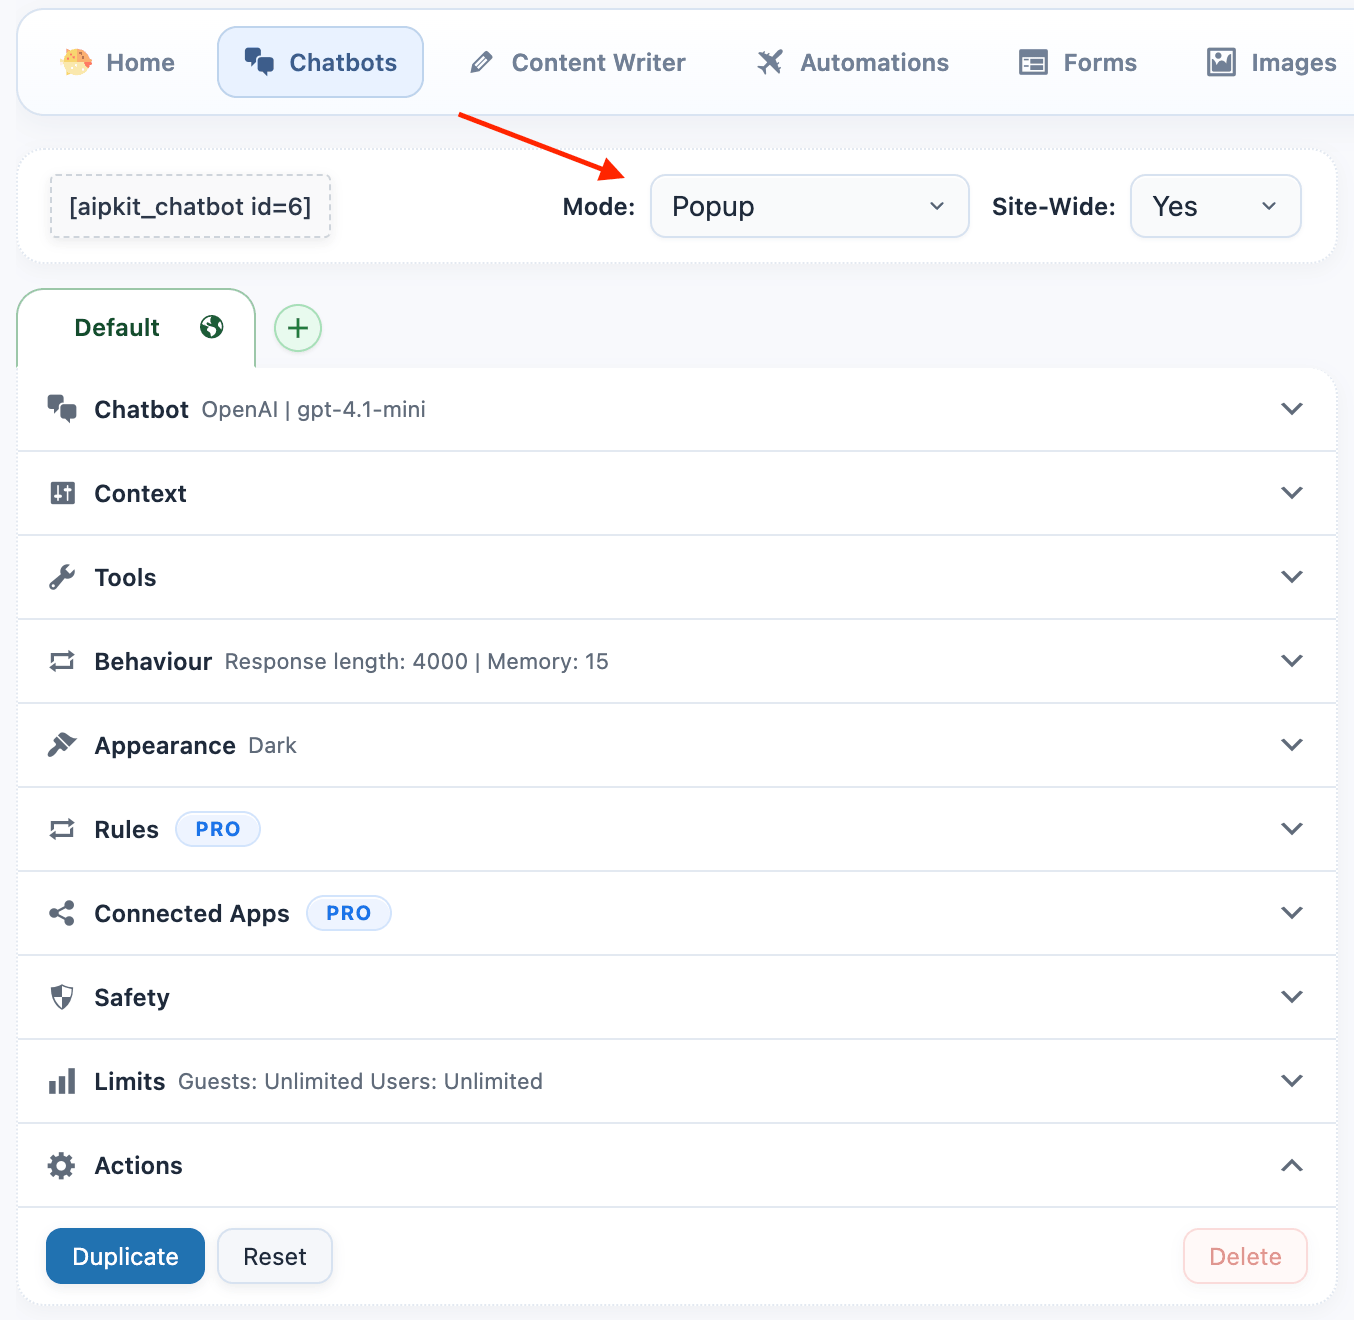Open the Site-Wide dropdown set to Yes
Viewport: 1354px width, 1320px height.
point(1215,206)
